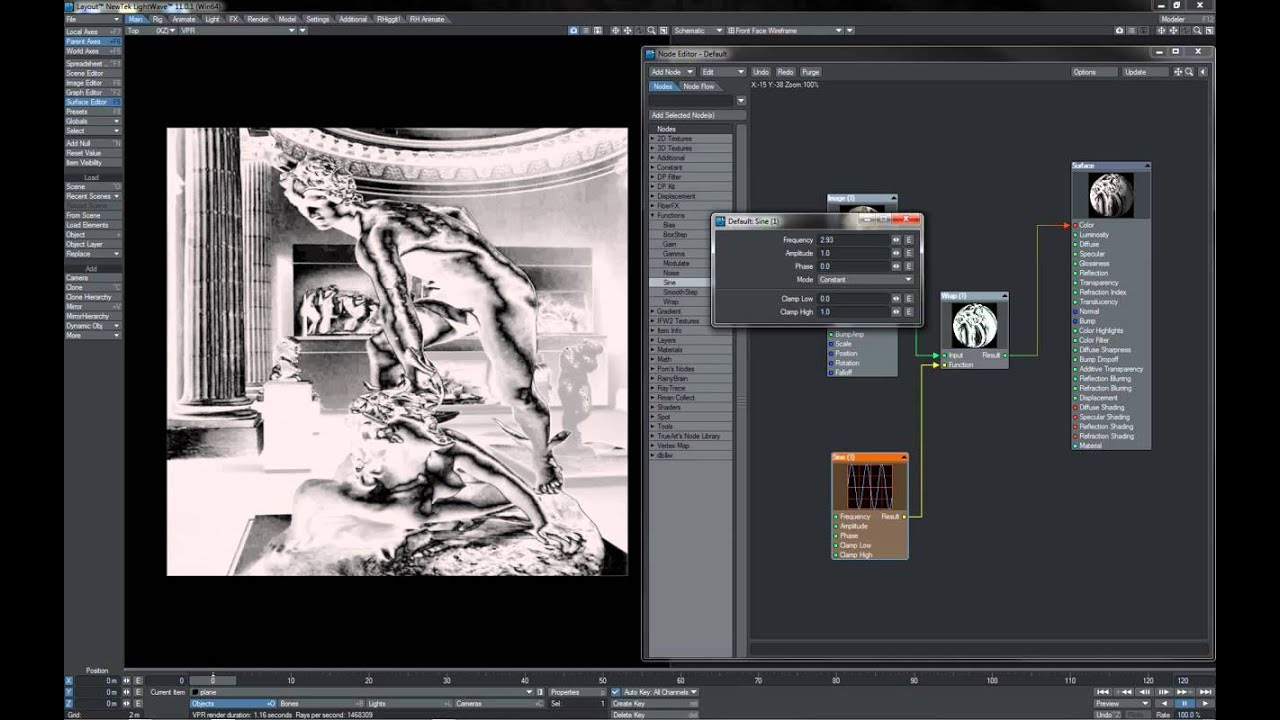
Task: Switch to the Node Flow tab
Action: pos(699,86)
